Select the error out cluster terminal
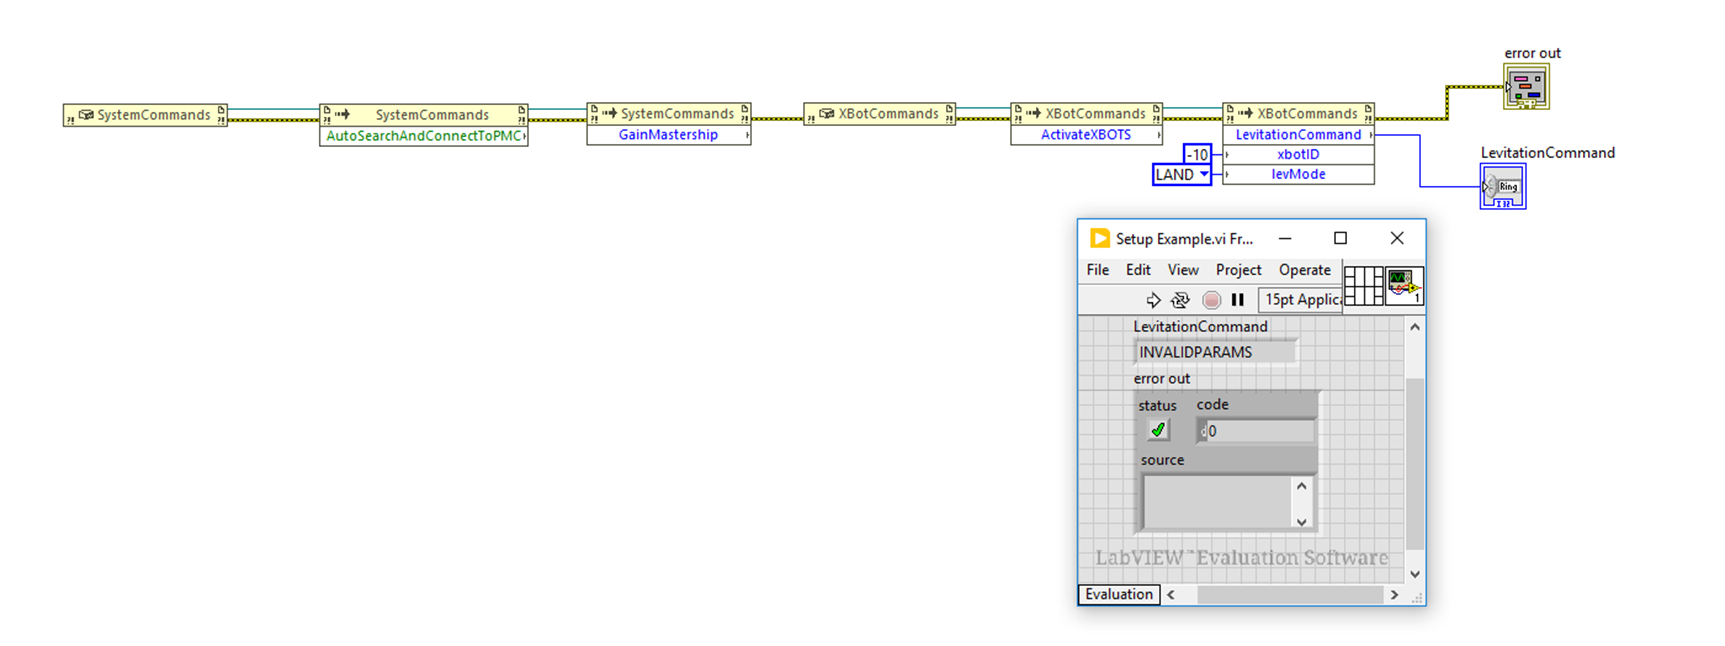This screenshot has width=1725, height=646. point(1526,87)
